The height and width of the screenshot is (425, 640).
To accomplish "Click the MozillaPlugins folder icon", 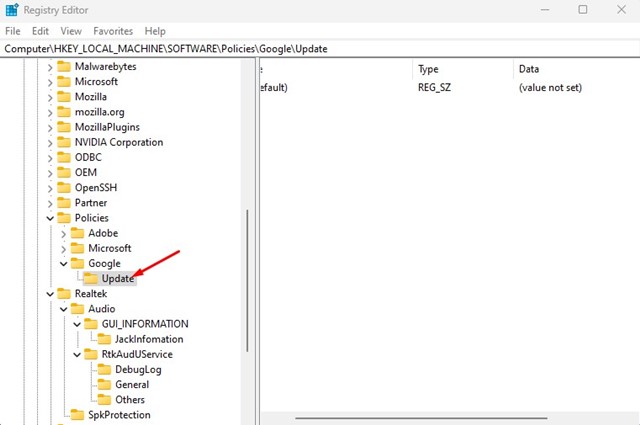I will [64, 127].
